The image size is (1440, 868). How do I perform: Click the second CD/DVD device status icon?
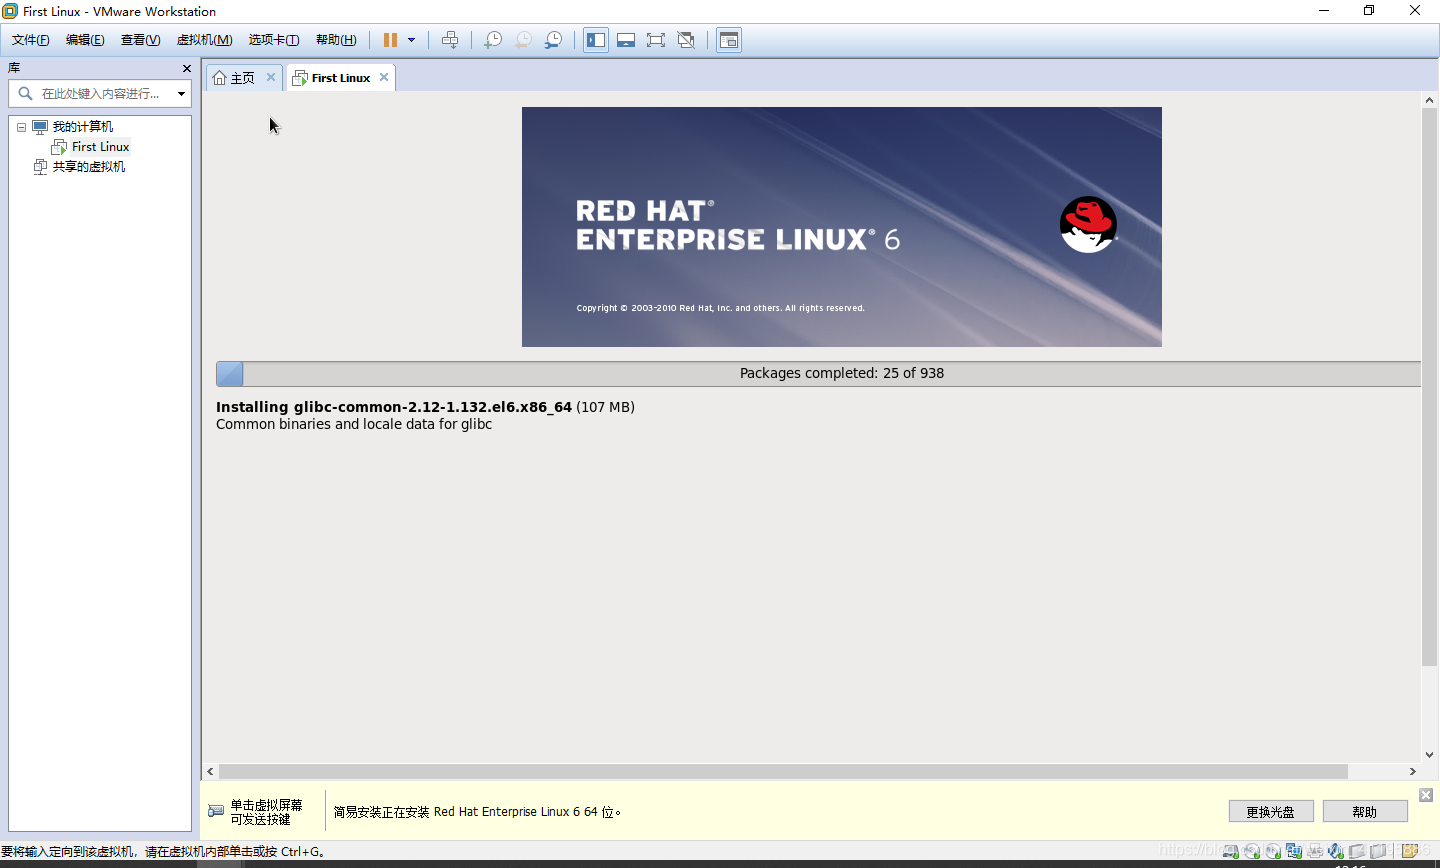tap(1273, 852)
